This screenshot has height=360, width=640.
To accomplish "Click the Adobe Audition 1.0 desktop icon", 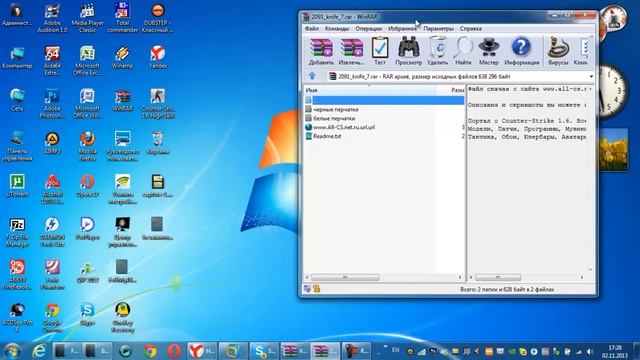I will pyautogui.click(x=52, y=18).
